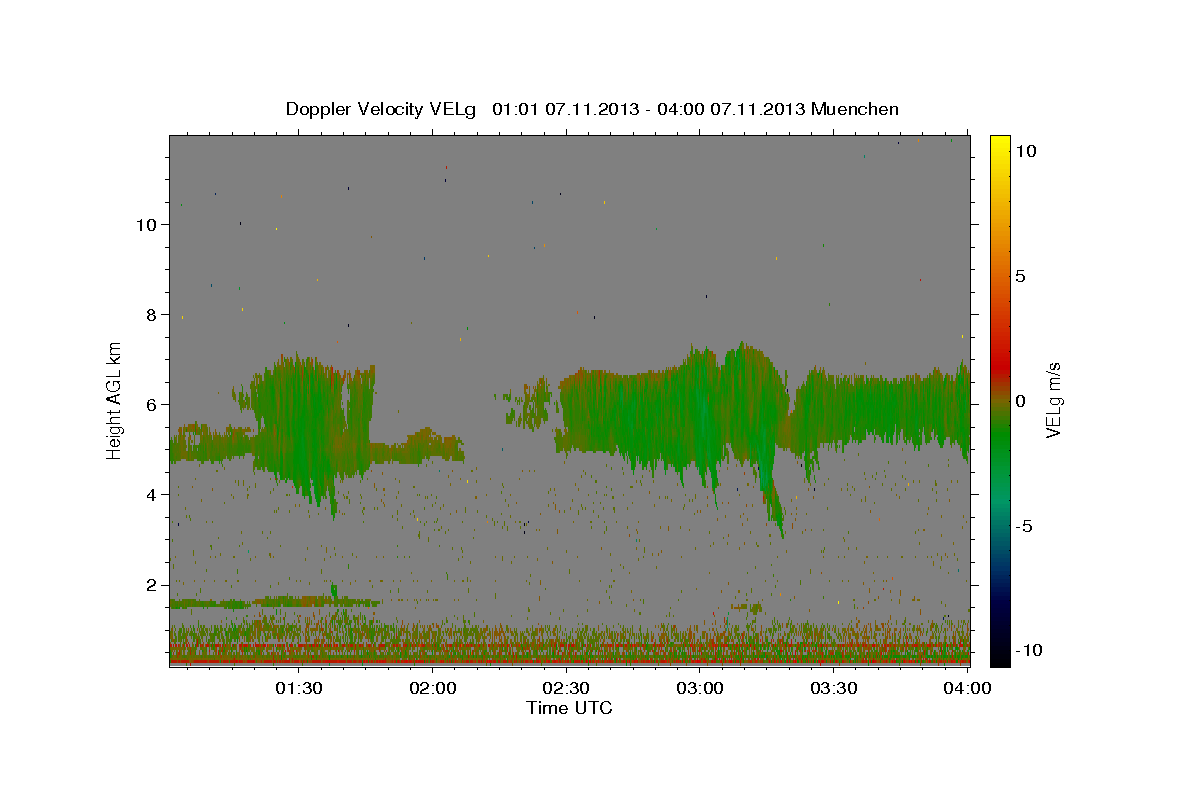
Task: Click the height axis label 10
Action: [x=146, y=225]
